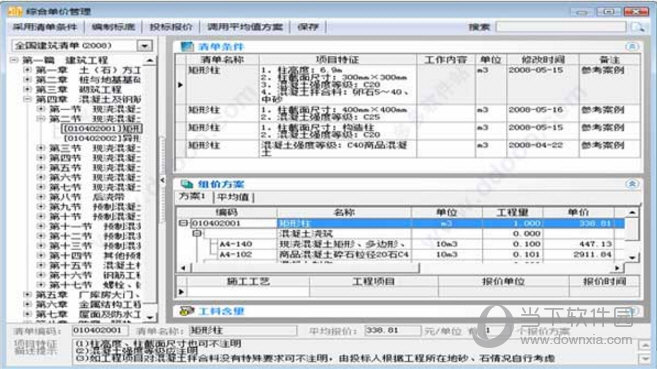This screenshot has width=657, height=369.
Task: Click the 修改时间 column header
Action: [x=543, y=59]
